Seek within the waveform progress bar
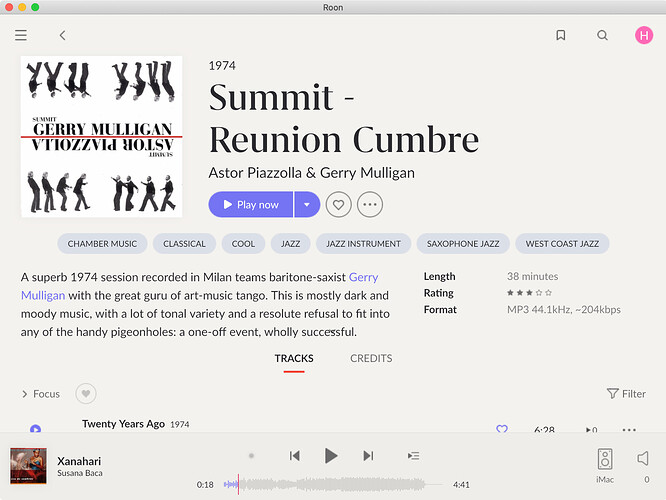The image size is (666, 500). click(333, 484)
